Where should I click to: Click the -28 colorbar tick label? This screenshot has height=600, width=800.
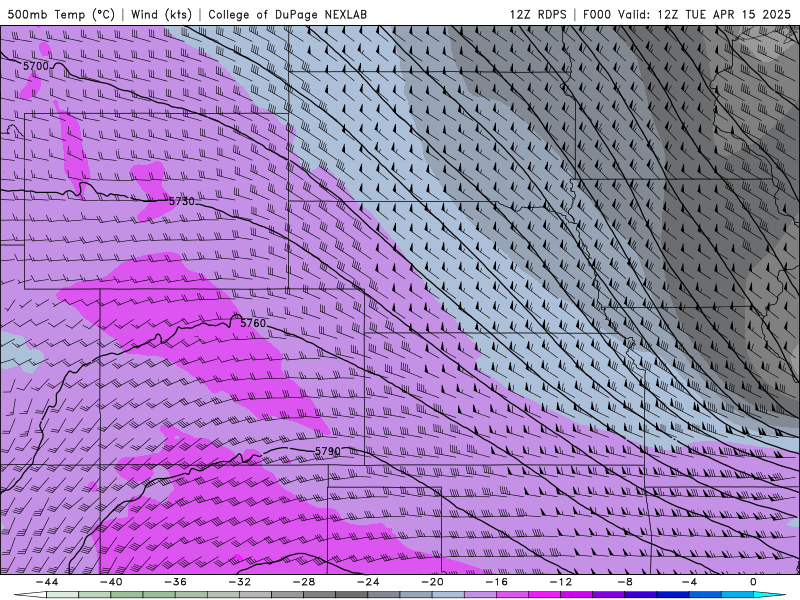click(x=304, y=582)
